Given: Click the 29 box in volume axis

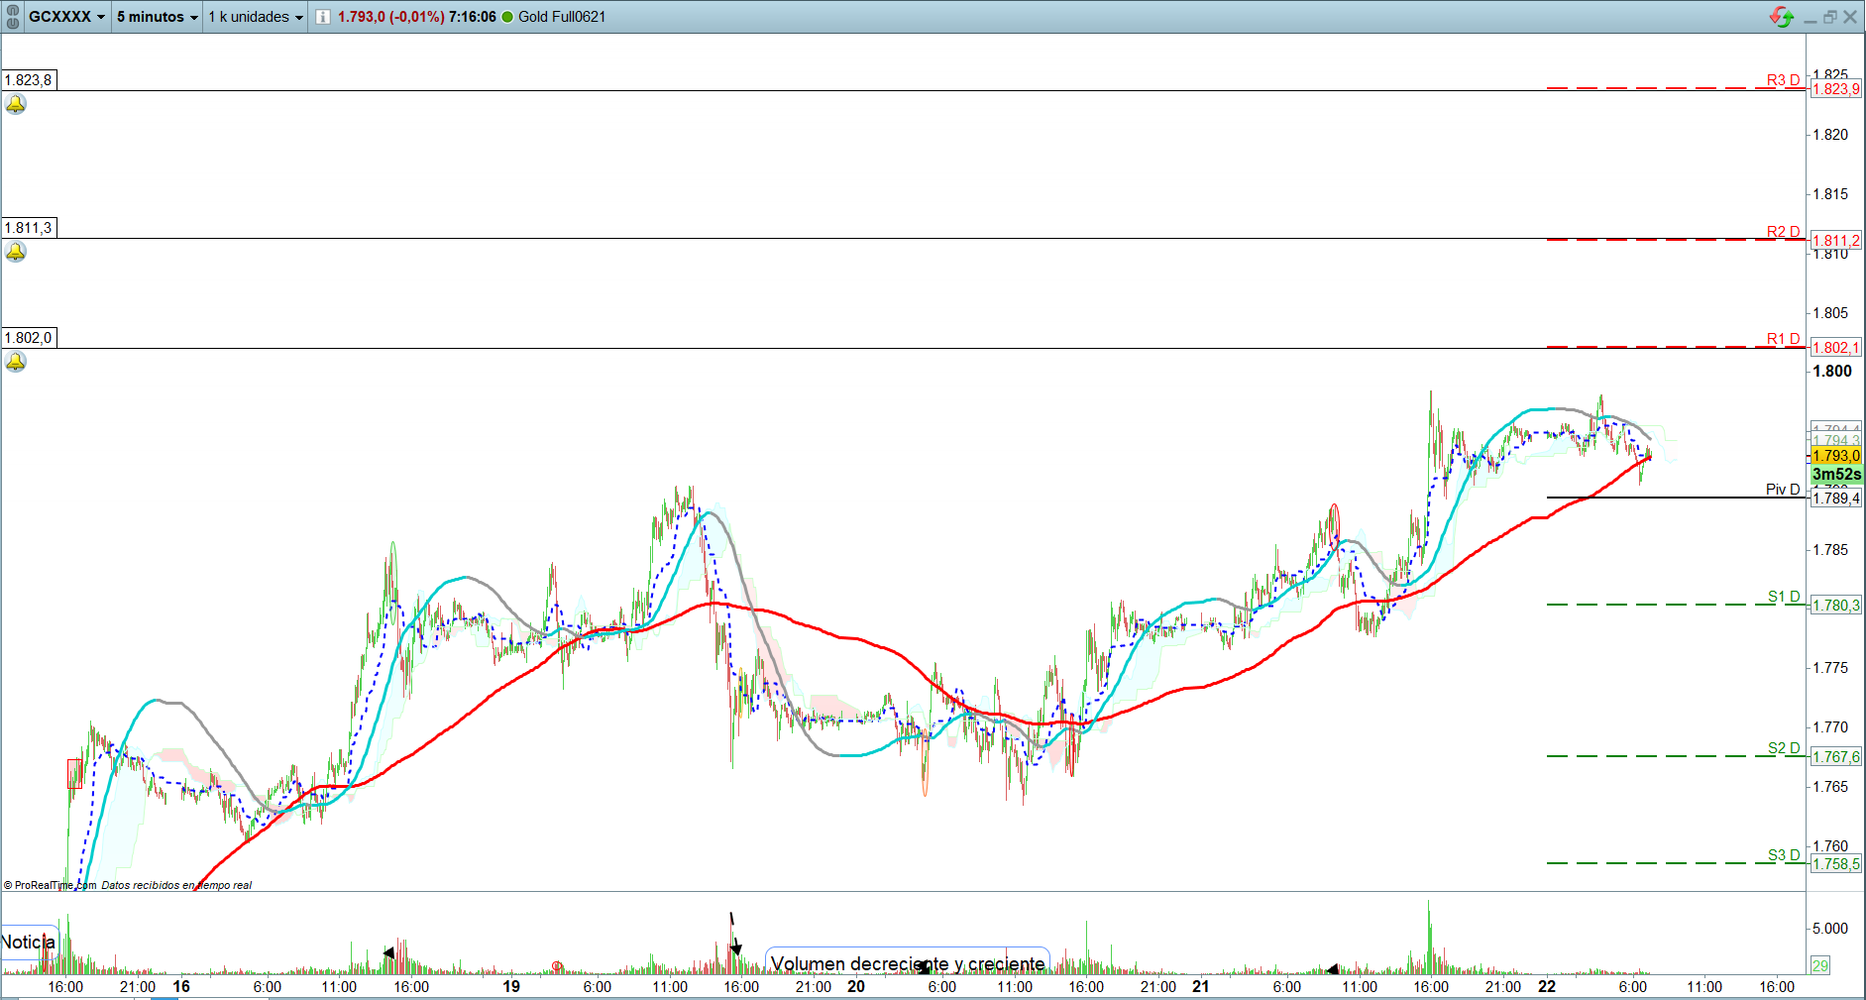Looking at the screenshot, I should click(1820, 965).
